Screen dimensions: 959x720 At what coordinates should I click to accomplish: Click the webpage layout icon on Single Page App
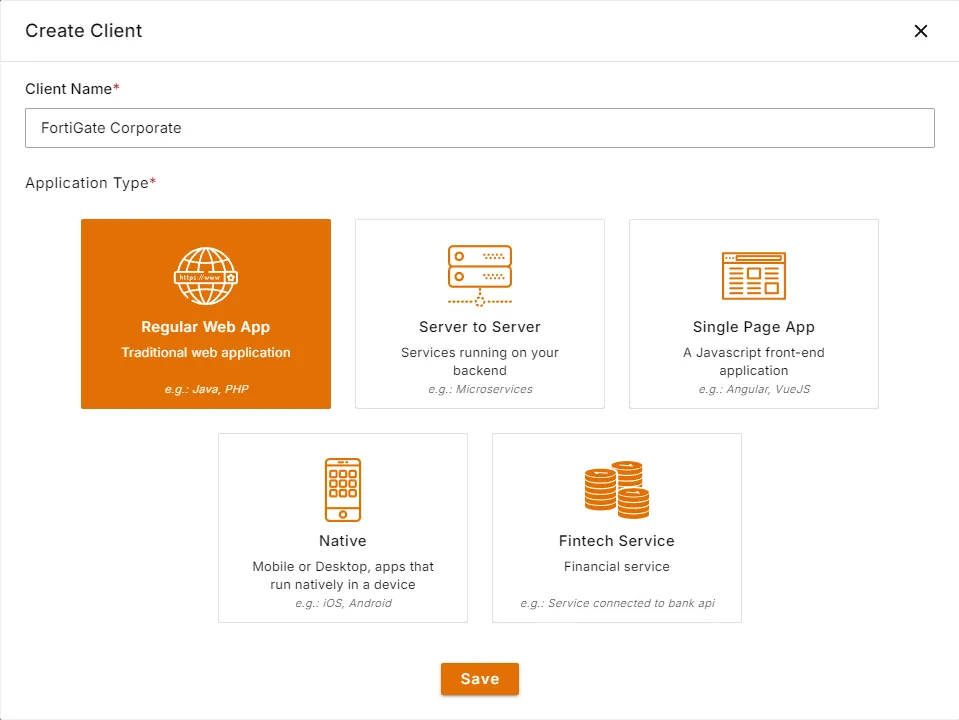(754, 275)
